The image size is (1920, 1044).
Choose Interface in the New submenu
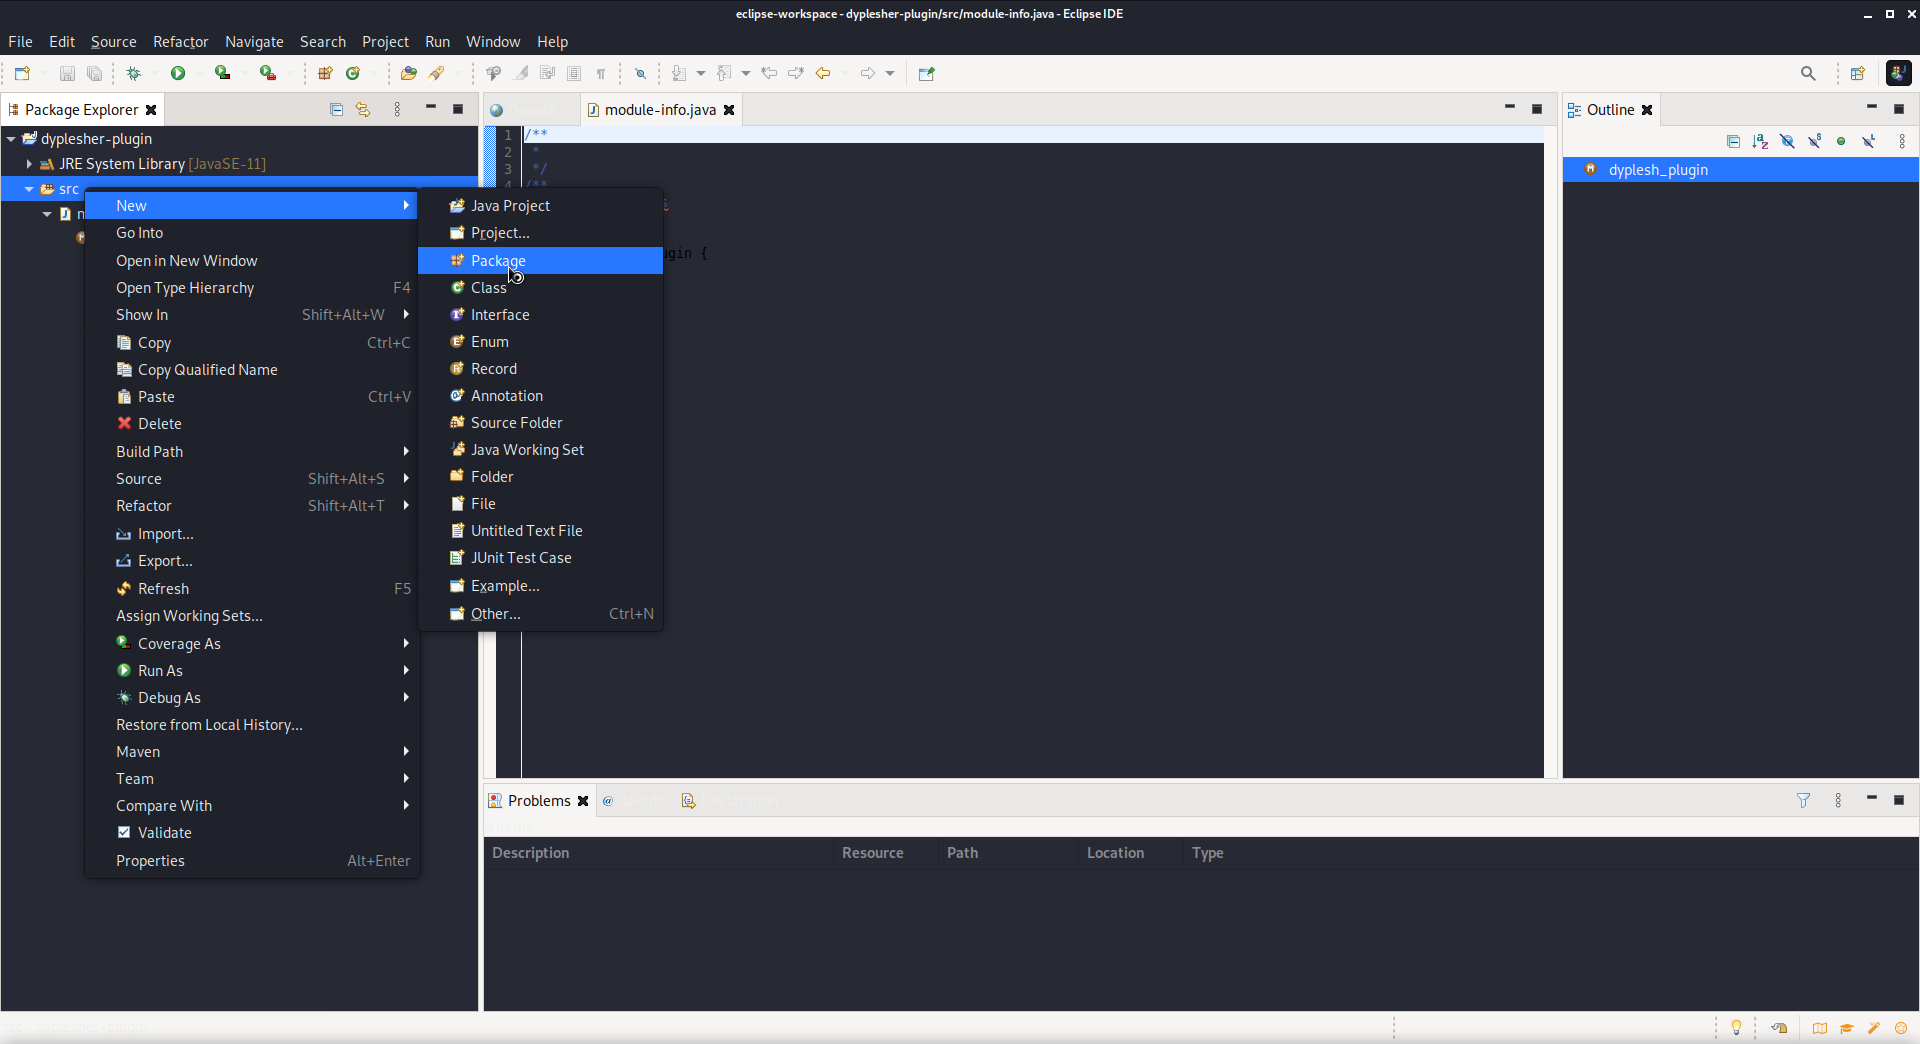point(540,315)
